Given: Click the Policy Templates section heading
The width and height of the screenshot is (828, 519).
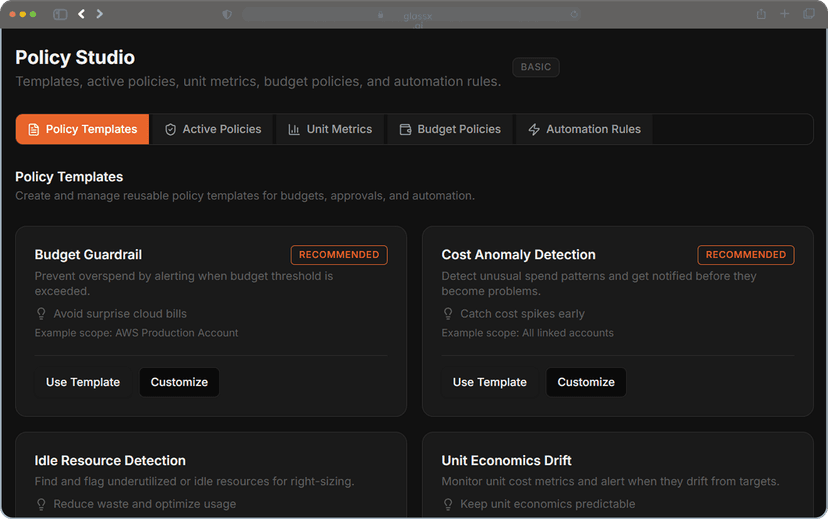Looking at the screenshot, I should [x=69, y=177].
